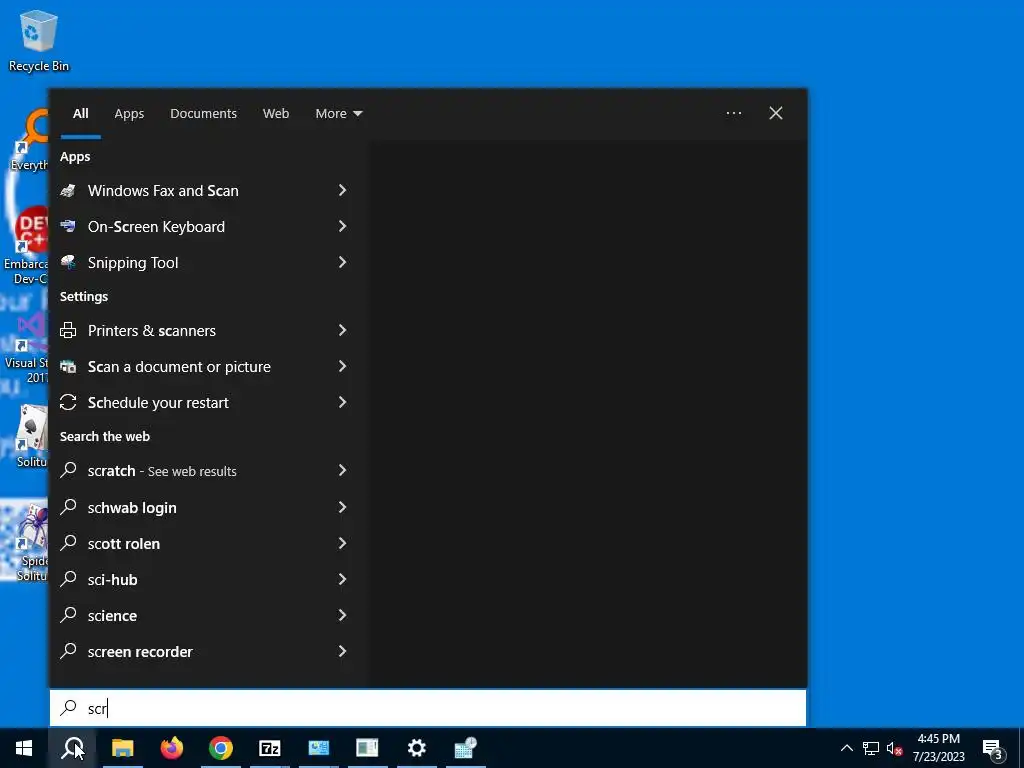Click the Scan a document icon

[68, 366]
